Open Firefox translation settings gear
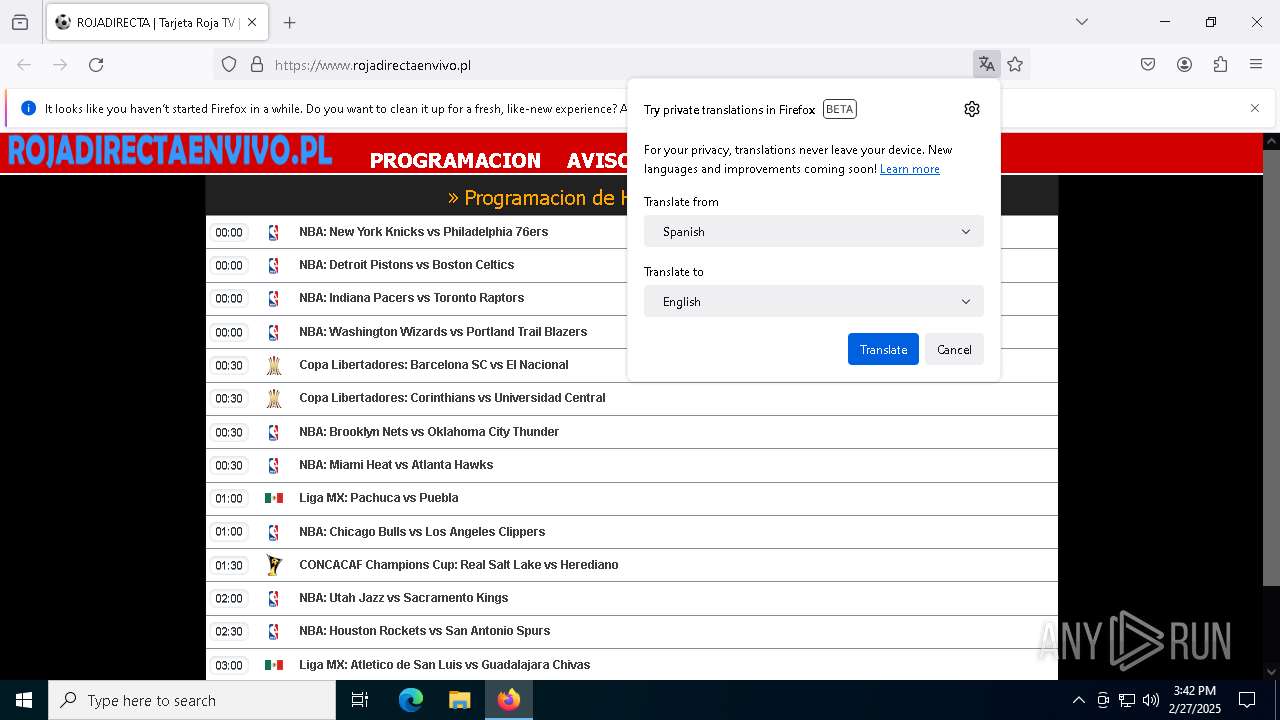Image resolution: width=1280 pixels, height=720 pixels. point(971,109)
